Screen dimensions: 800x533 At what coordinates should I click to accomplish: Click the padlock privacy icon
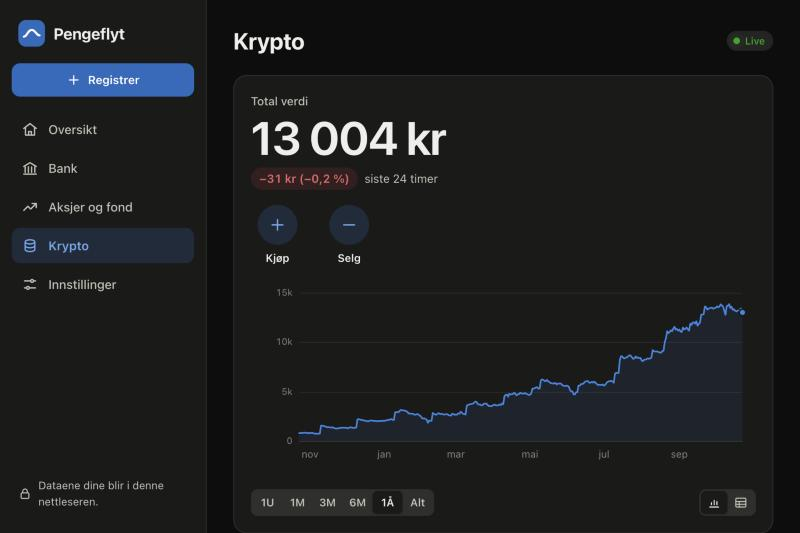(25, 494)
